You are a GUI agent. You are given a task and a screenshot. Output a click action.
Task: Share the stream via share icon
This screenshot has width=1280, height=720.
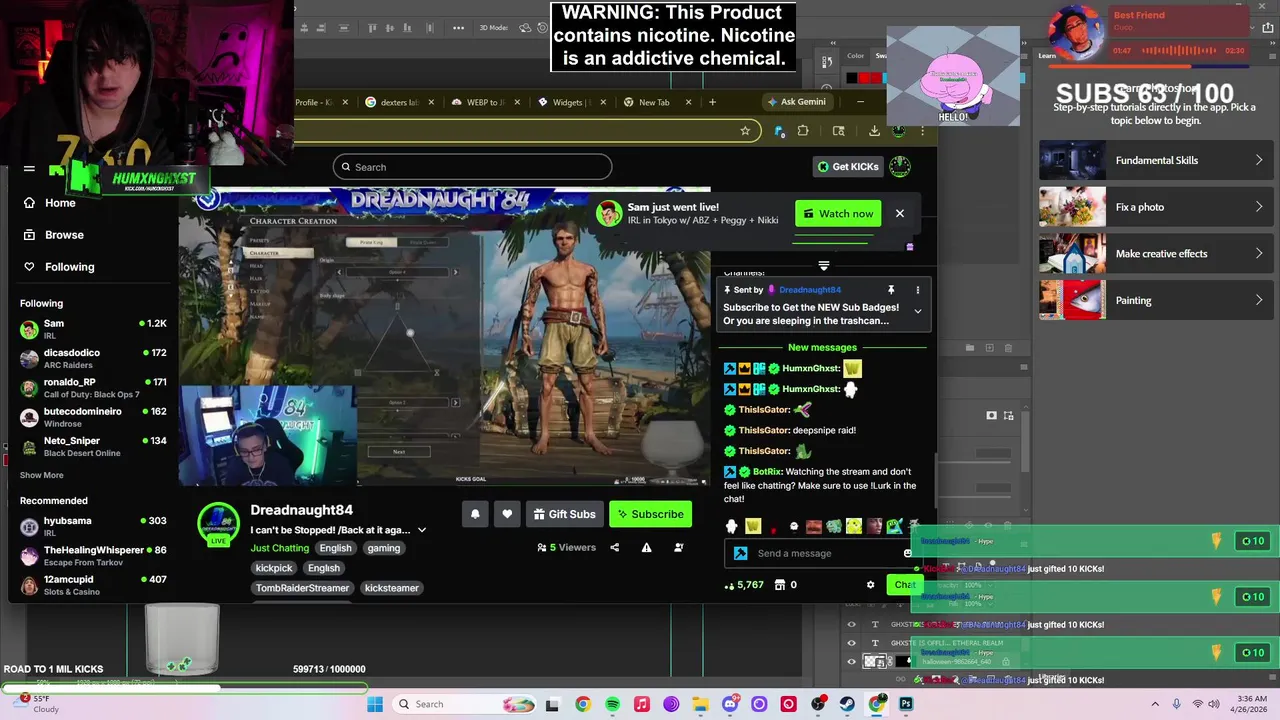coord(614,547)
